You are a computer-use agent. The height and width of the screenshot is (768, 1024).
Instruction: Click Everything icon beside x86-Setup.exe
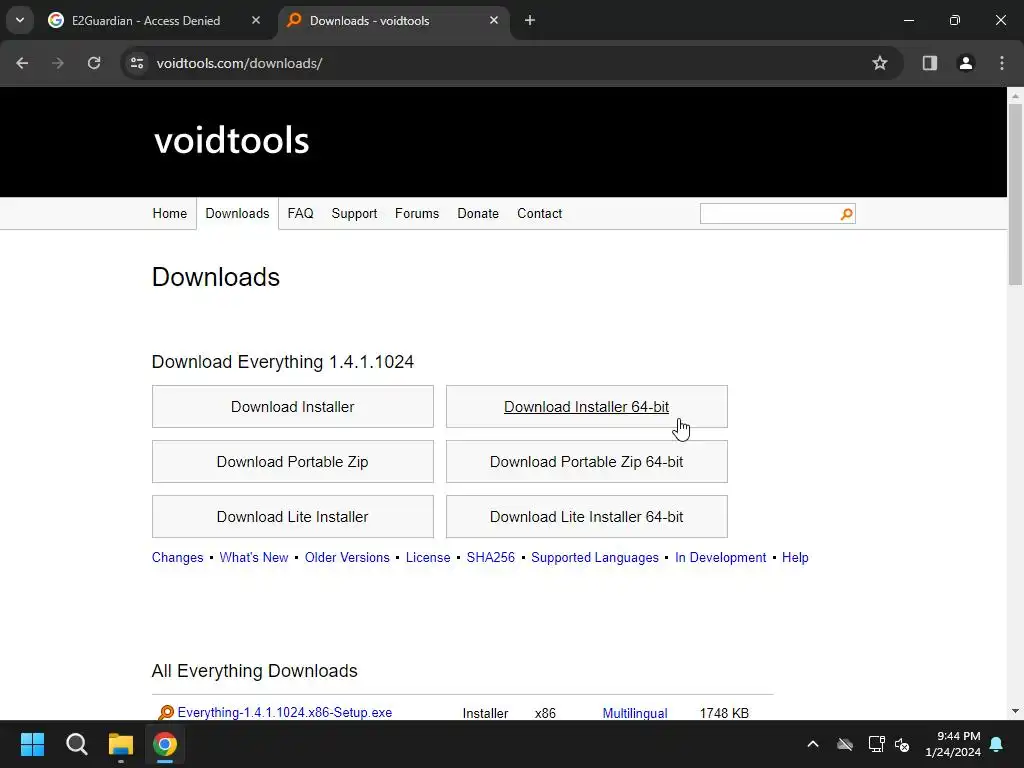tap(166, 712)
